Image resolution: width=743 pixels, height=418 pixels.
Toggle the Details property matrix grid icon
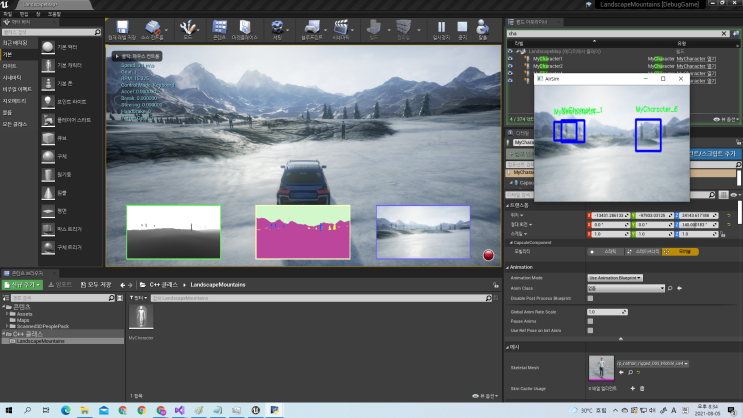point(723,195)
